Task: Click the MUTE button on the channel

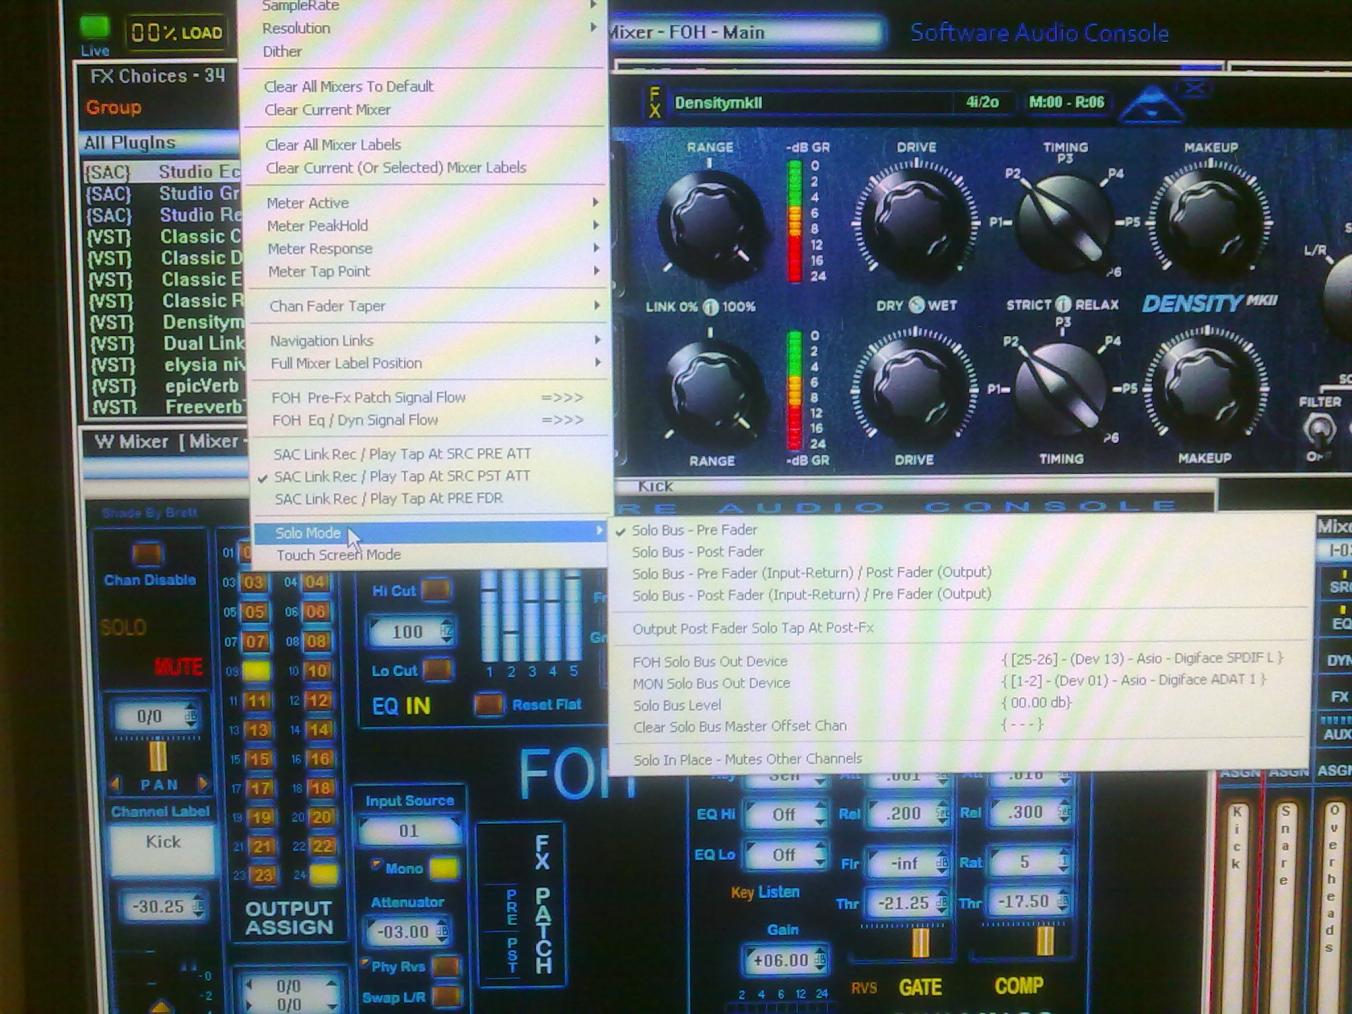Action: pos(178,666)
